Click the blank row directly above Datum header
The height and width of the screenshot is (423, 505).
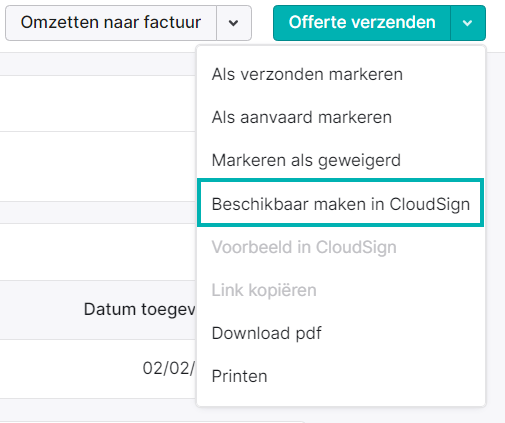(98, 252)
